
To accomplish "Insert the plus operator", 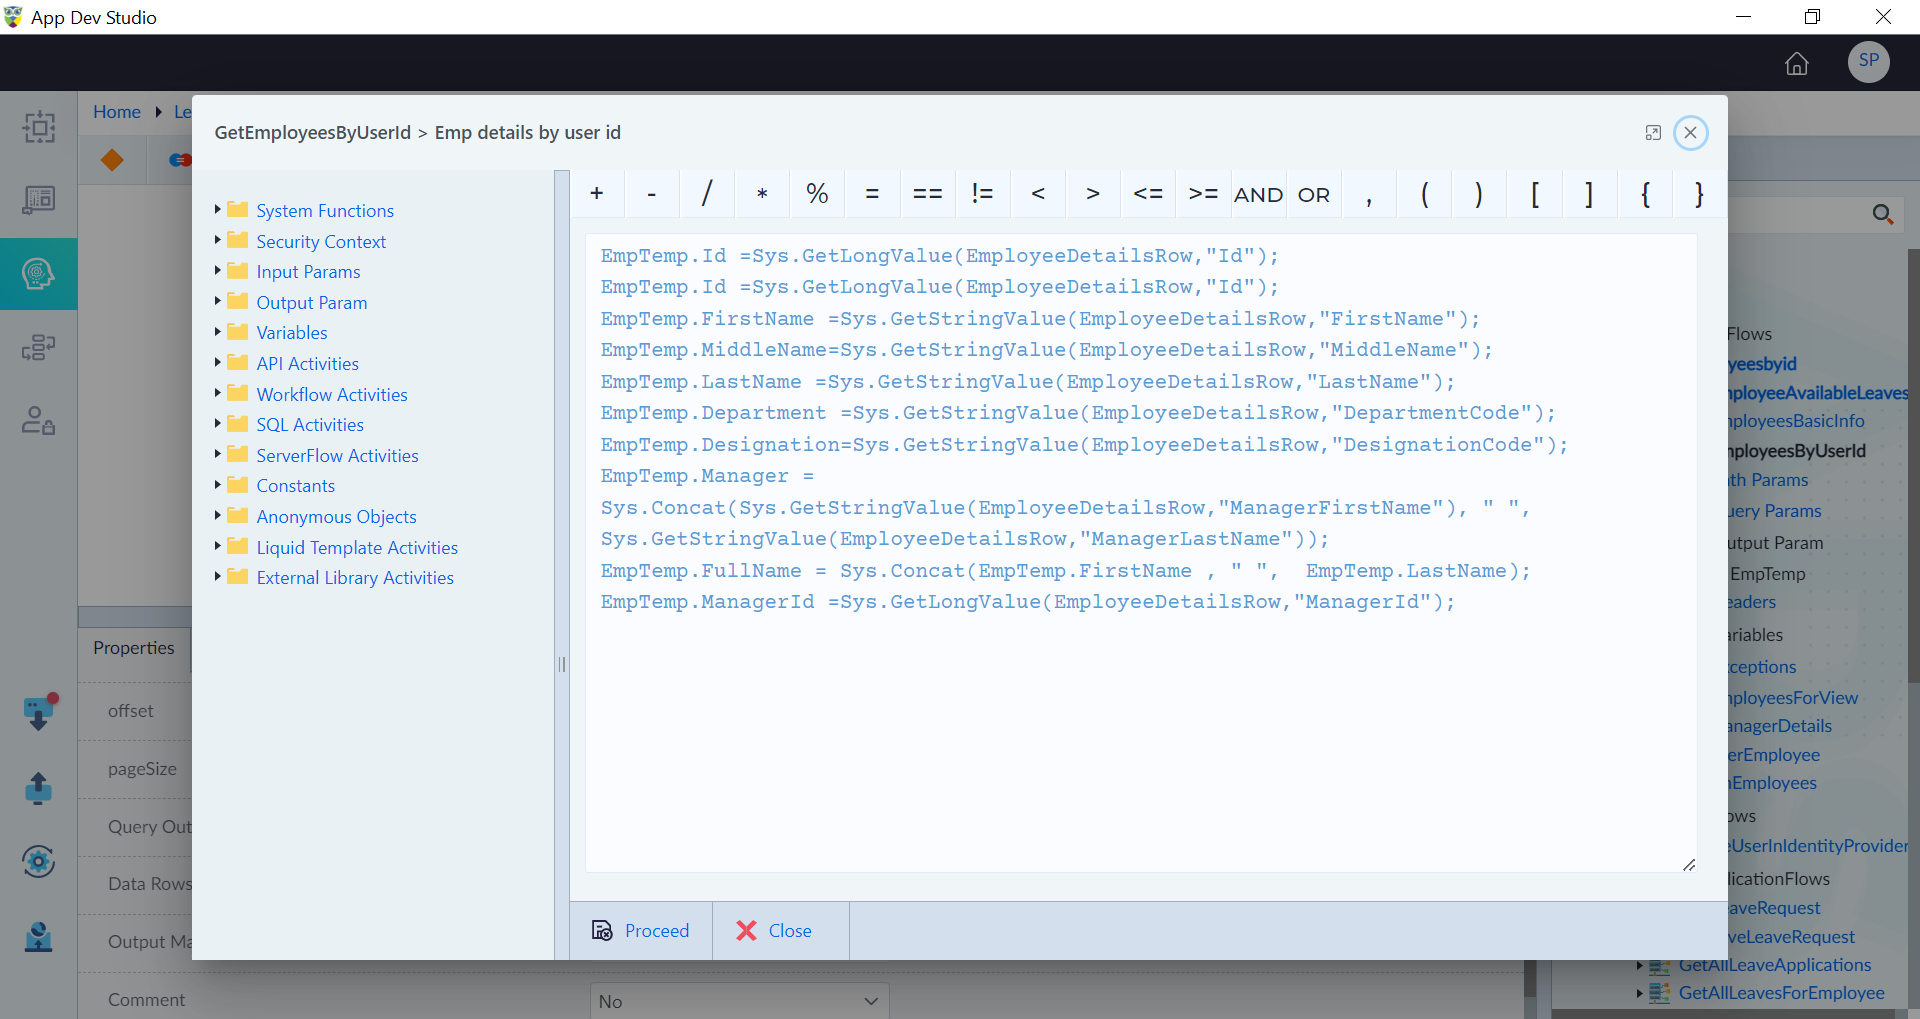I will (597, 194).
